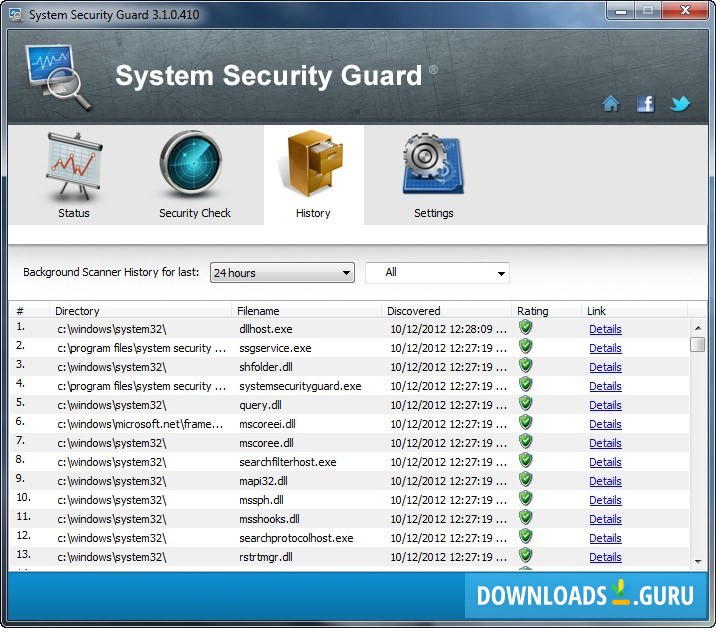The height and width of the screenshot is (628, 716).
Task: Open the All filter dropdown
Action: (437, 273)
